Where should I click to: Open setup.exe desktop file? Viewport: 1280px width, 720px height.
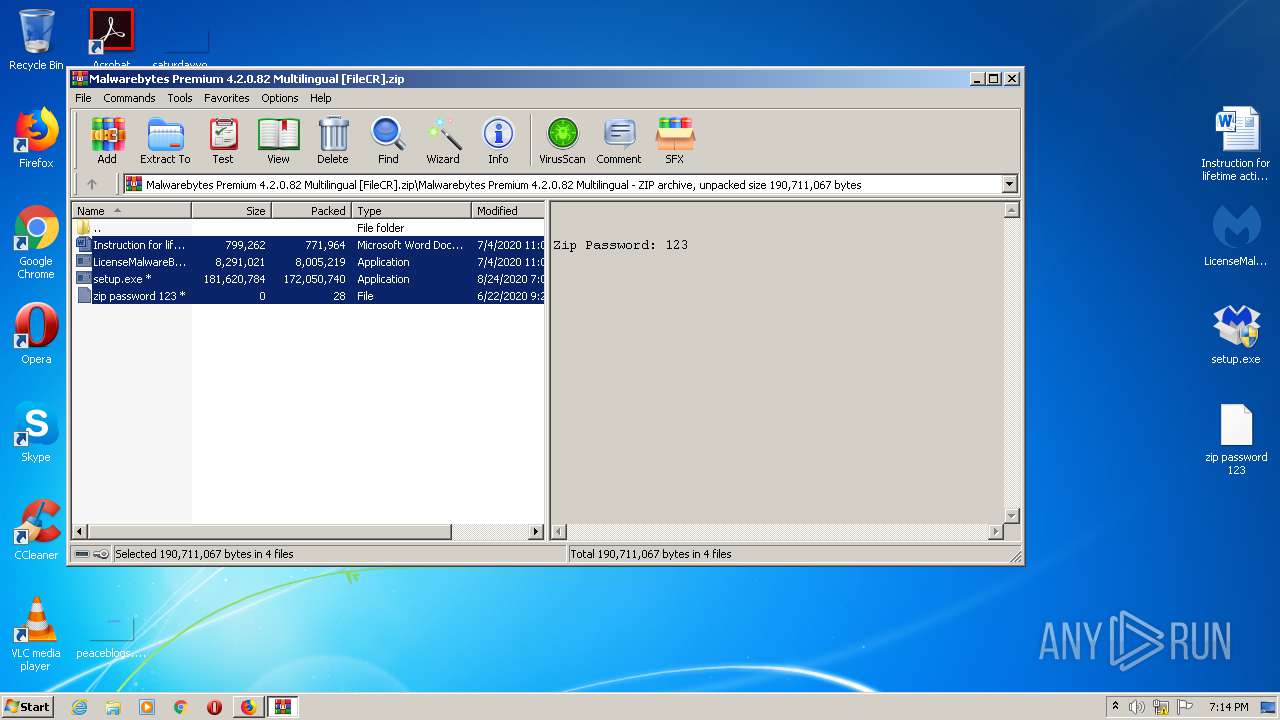(1236, 334)
